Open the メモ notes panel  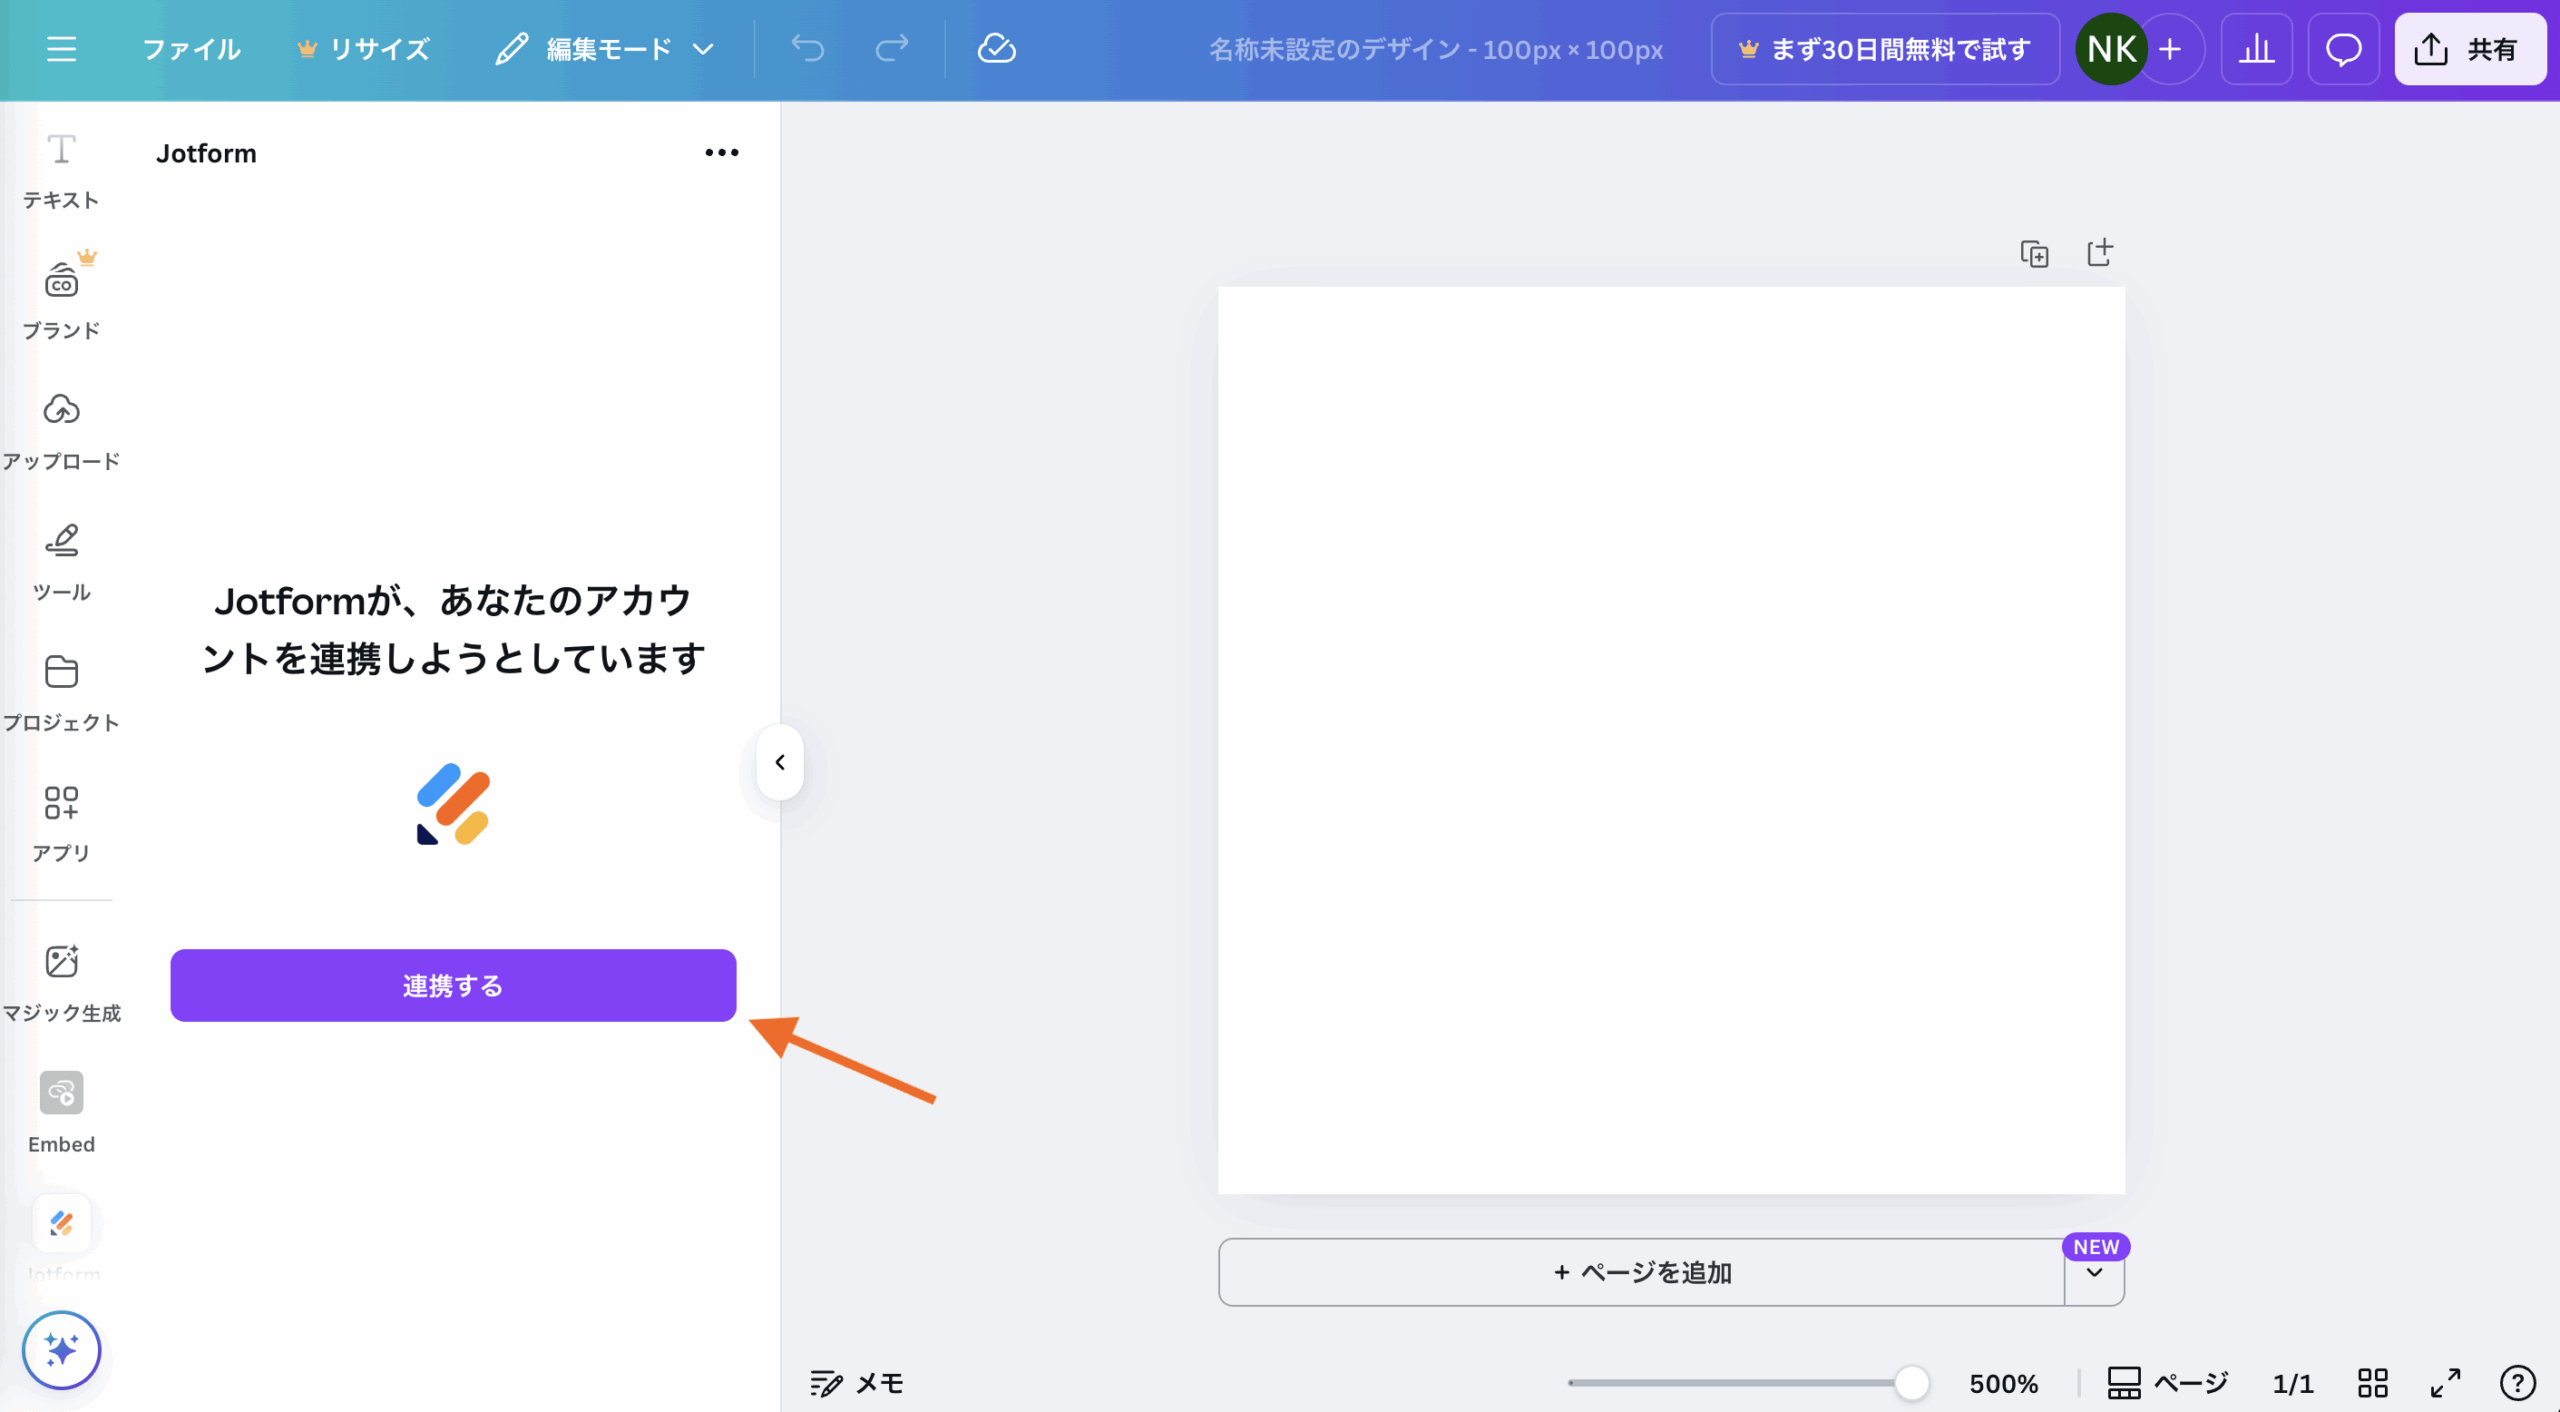[857, 1383]
